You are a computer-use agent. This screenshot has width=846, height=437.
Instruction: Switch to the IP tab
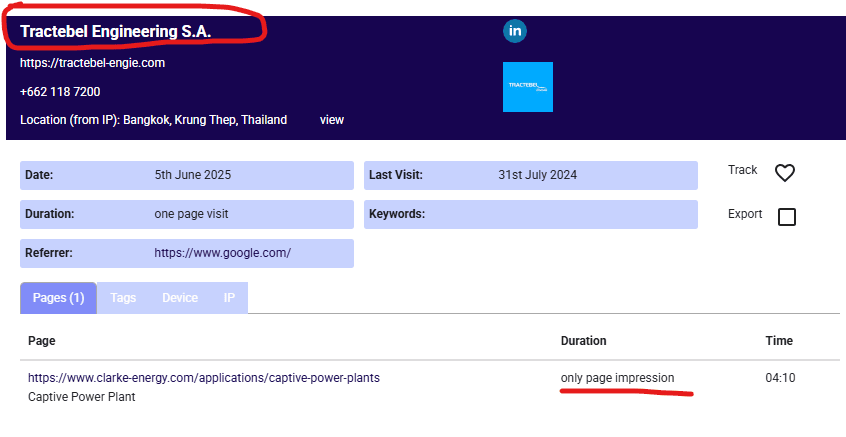(229, 298)
